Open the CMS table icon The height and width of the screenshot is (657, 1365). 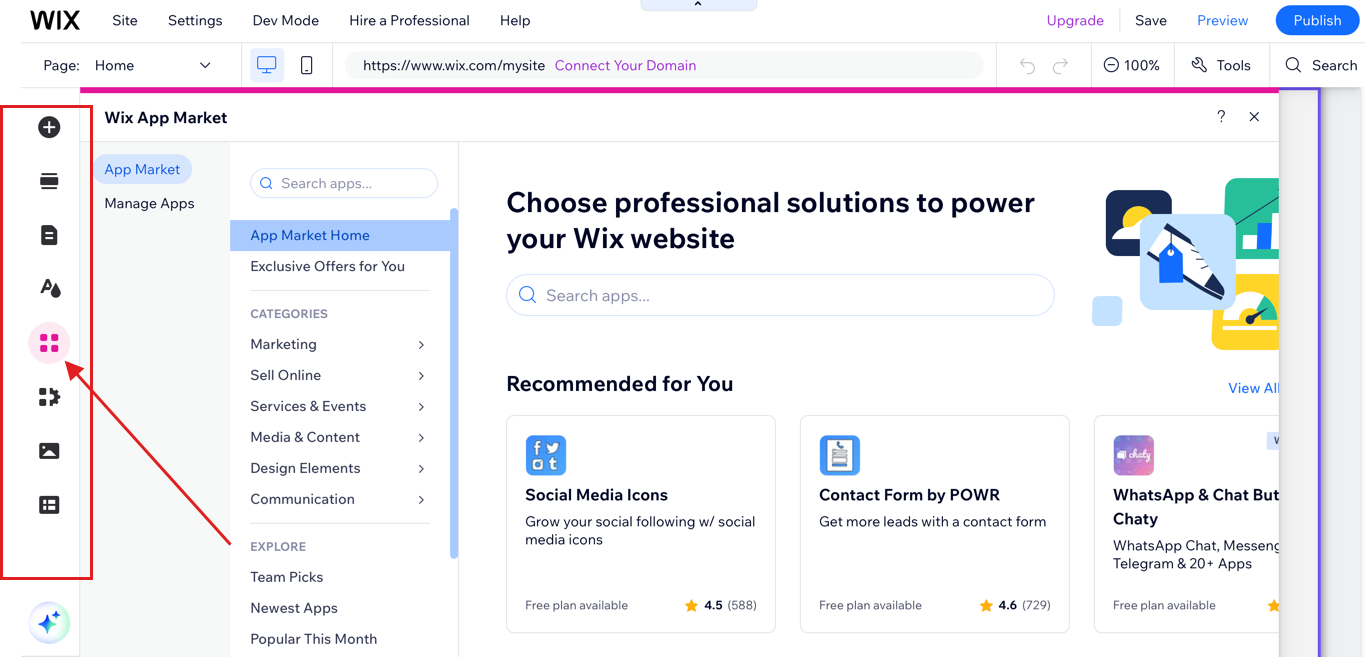(x=49, y=505)
